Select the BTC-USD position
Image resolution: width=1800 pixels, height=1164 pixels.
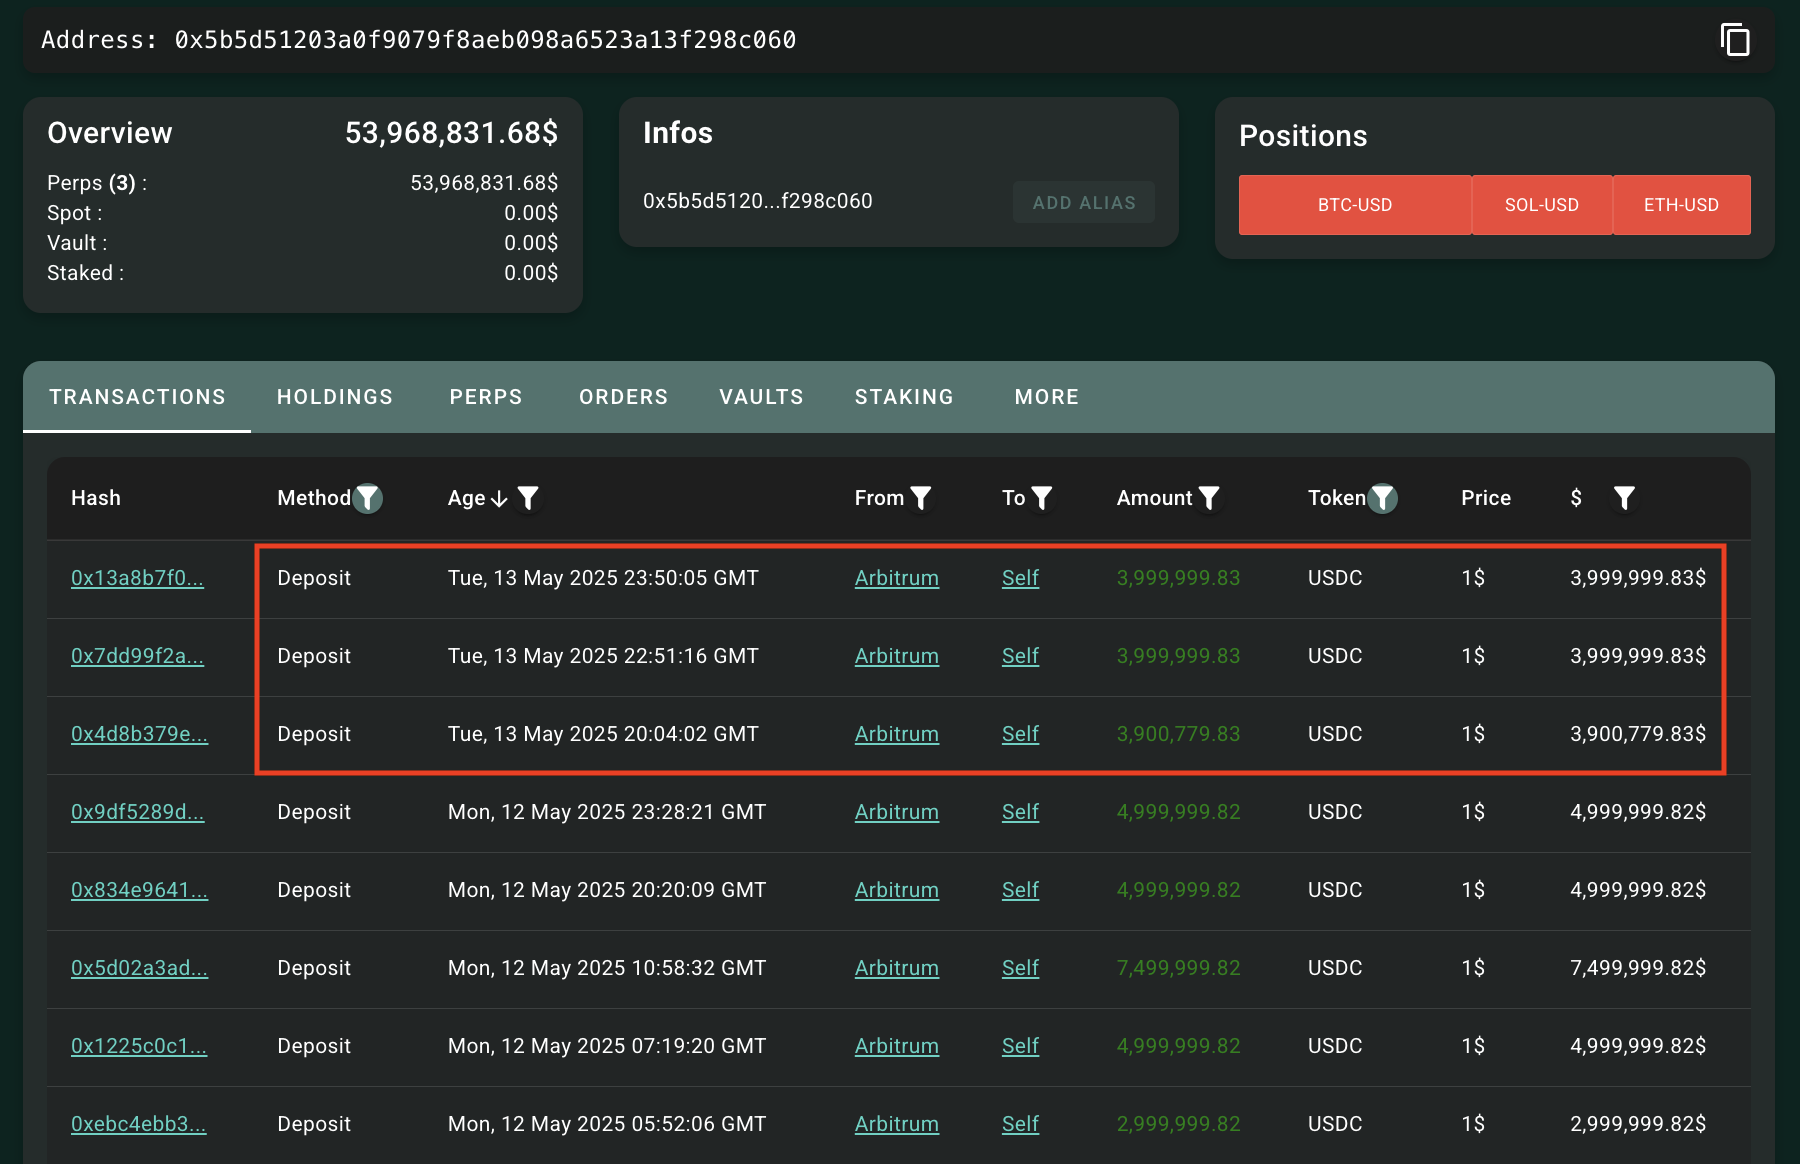[1354, 205]
